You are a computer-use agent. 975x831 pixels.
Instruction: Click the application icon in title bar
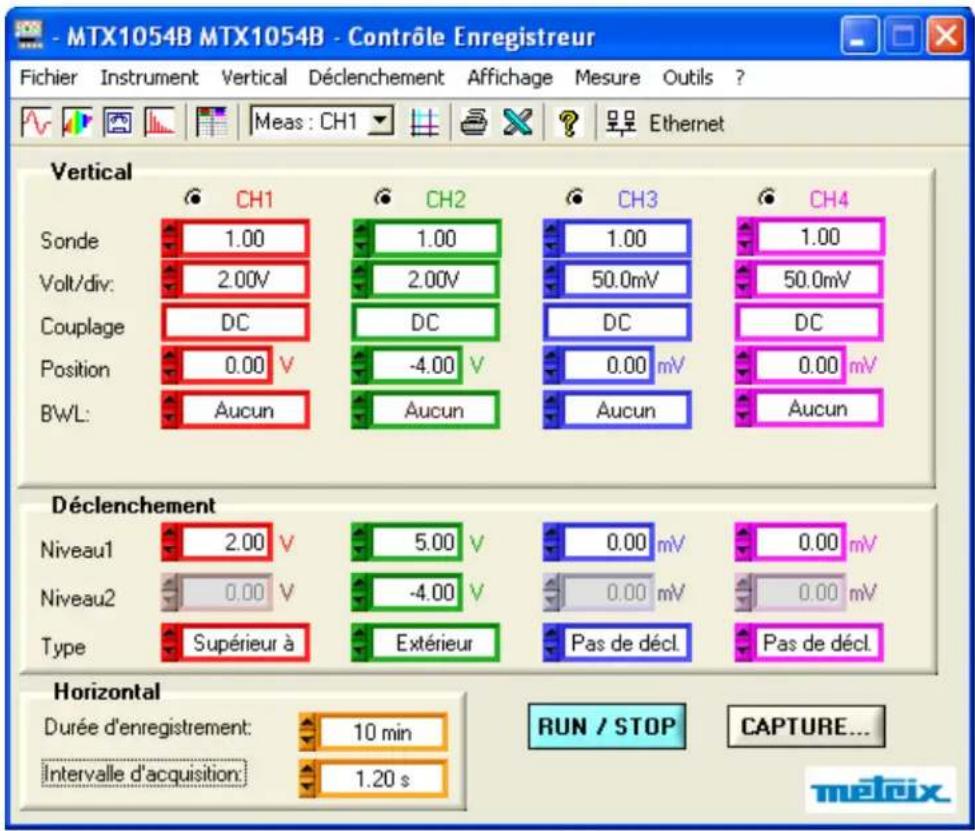(x=29, y=35)
